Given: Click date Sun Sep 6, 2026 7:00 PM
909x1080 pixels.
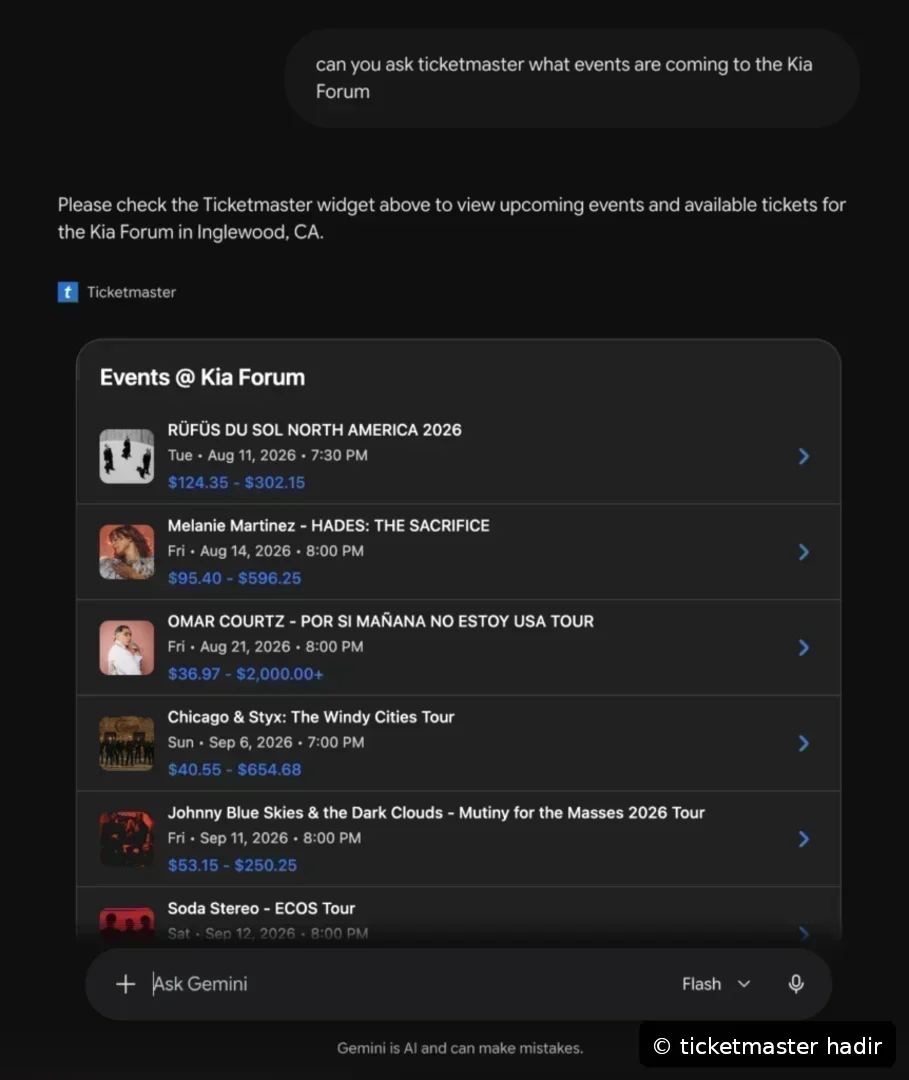Looking at the screenshot, I should coord(266,742).
